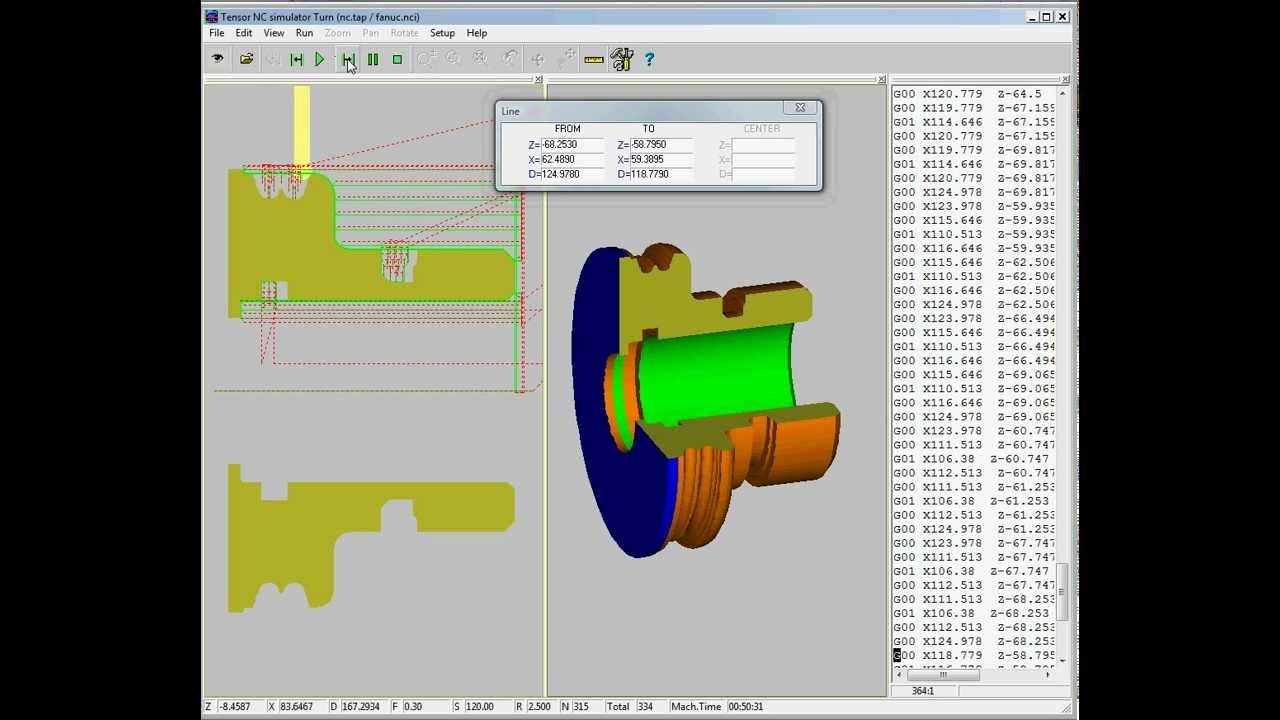The width and height of the screenshot is (1280, 720).
Task: Open the Run menu
Action: point(304,33)
